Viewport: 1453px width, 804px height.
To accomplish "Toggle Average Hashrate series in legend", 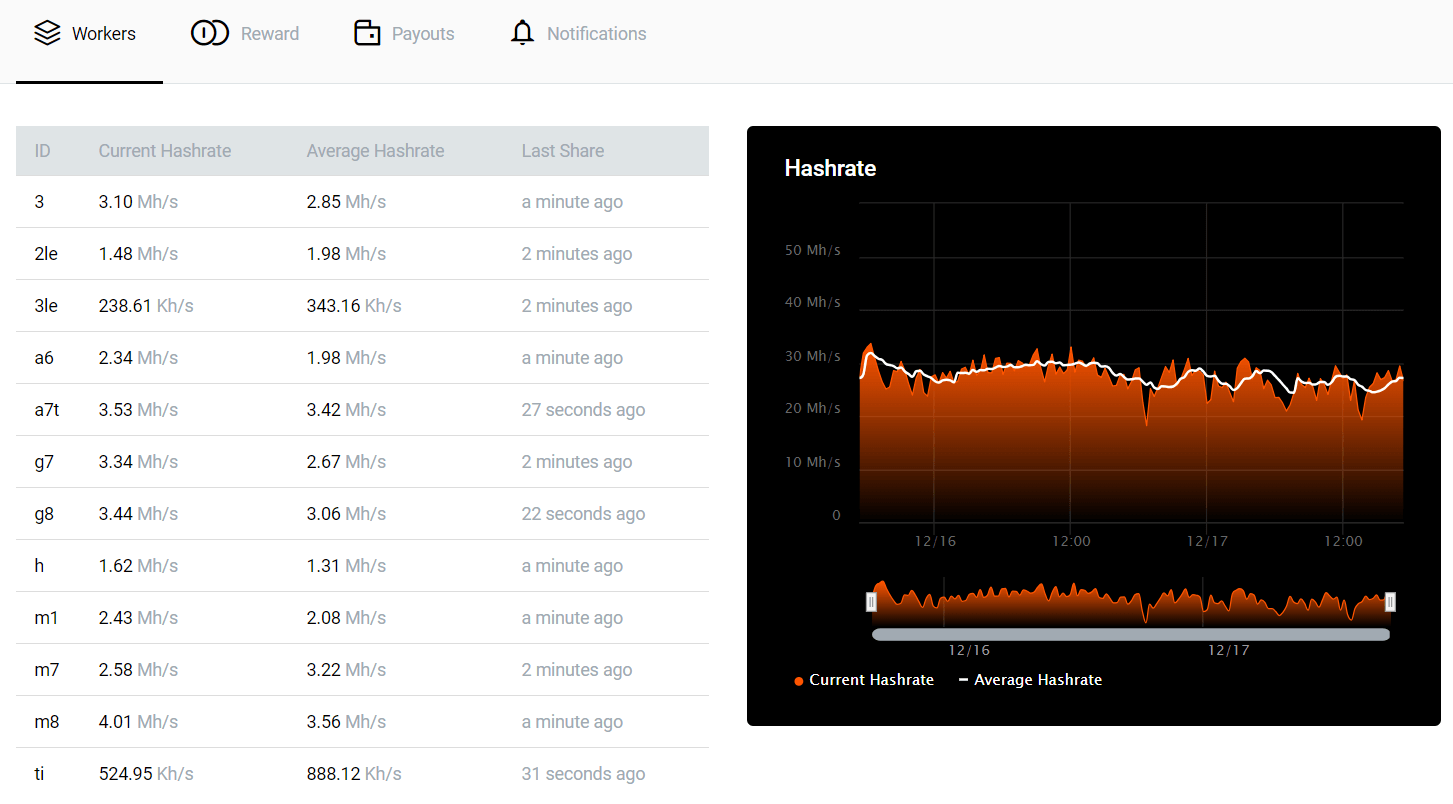I will click(1030, 680).
